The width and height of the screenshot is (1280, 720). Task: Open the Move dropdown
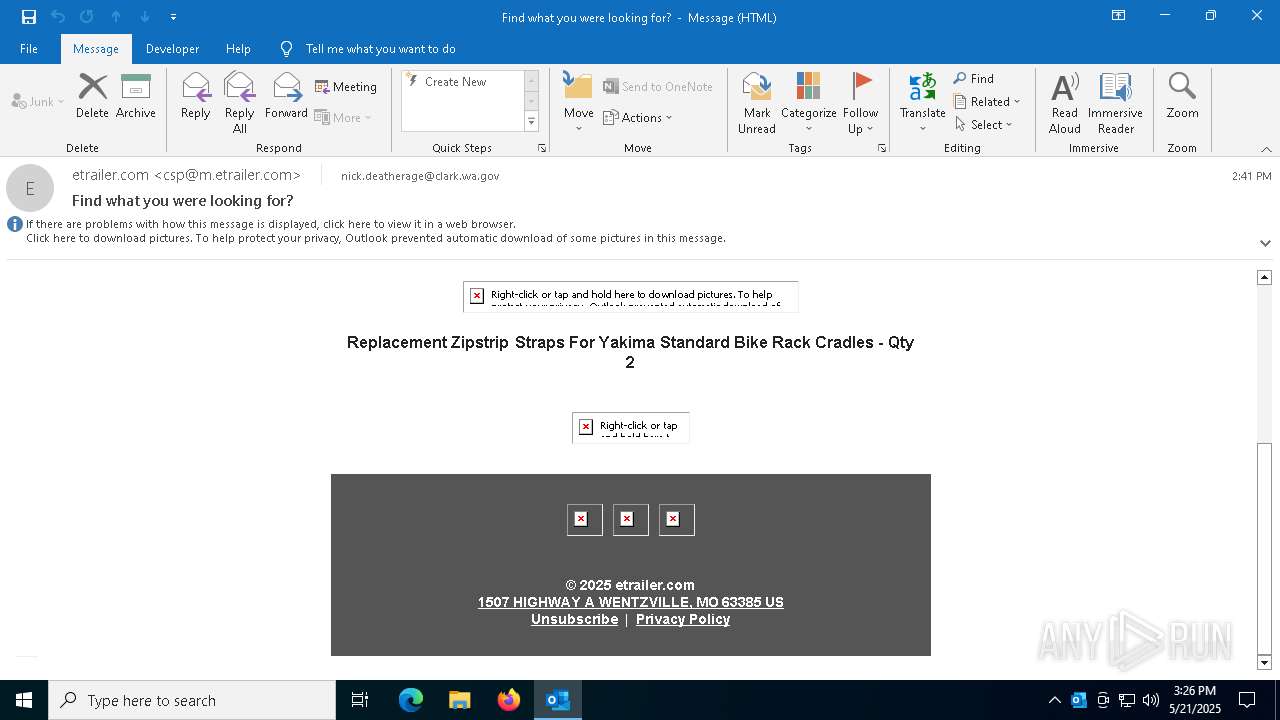[579, 103]
